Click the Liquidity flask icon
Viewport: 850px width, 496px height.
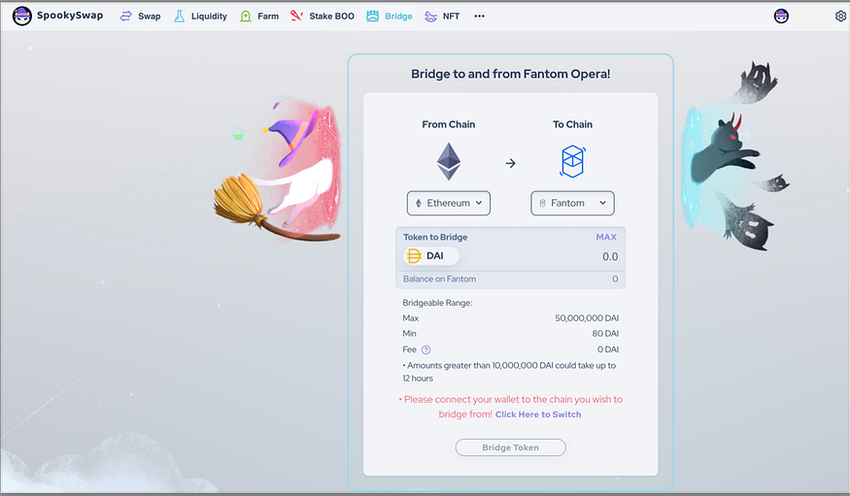coord(179,16)
